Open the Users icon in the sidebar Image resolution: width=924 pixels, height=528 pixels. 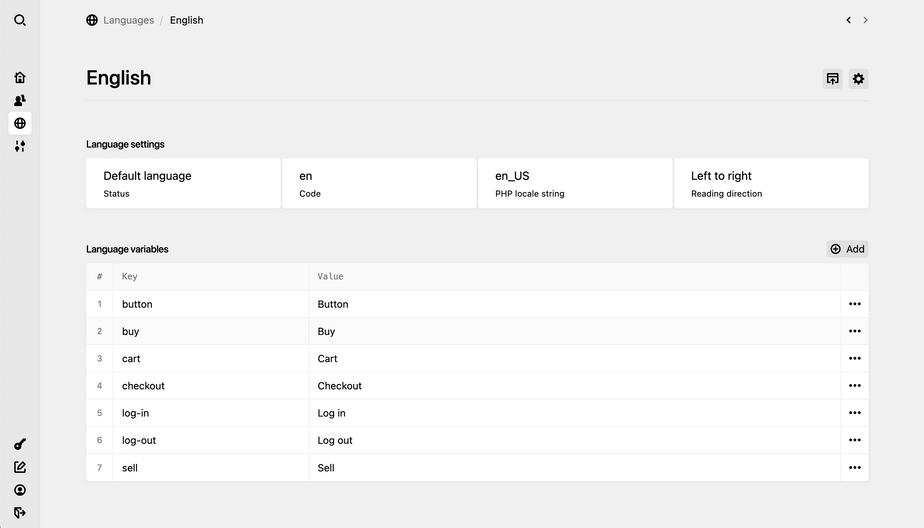(20, 100)
